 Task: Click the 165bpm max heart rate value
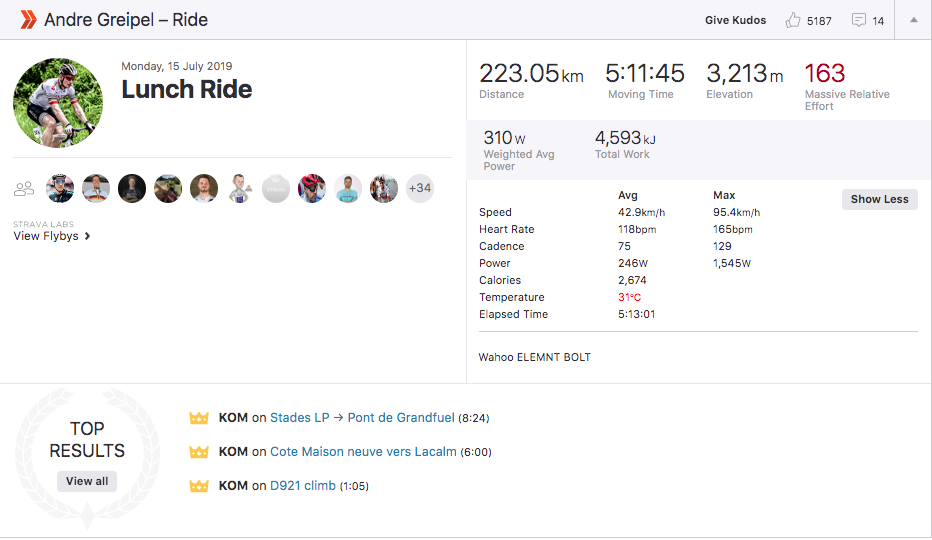click(x=733, y=230)
